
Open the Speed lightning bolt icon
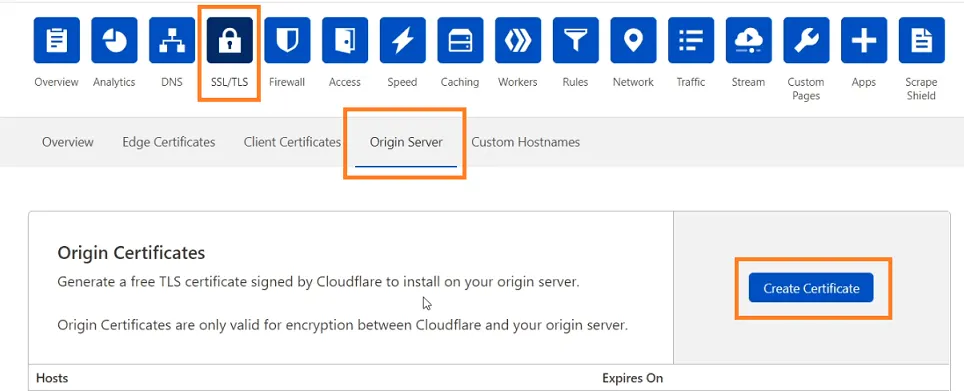pyautogui.click(x=403, y=40)
